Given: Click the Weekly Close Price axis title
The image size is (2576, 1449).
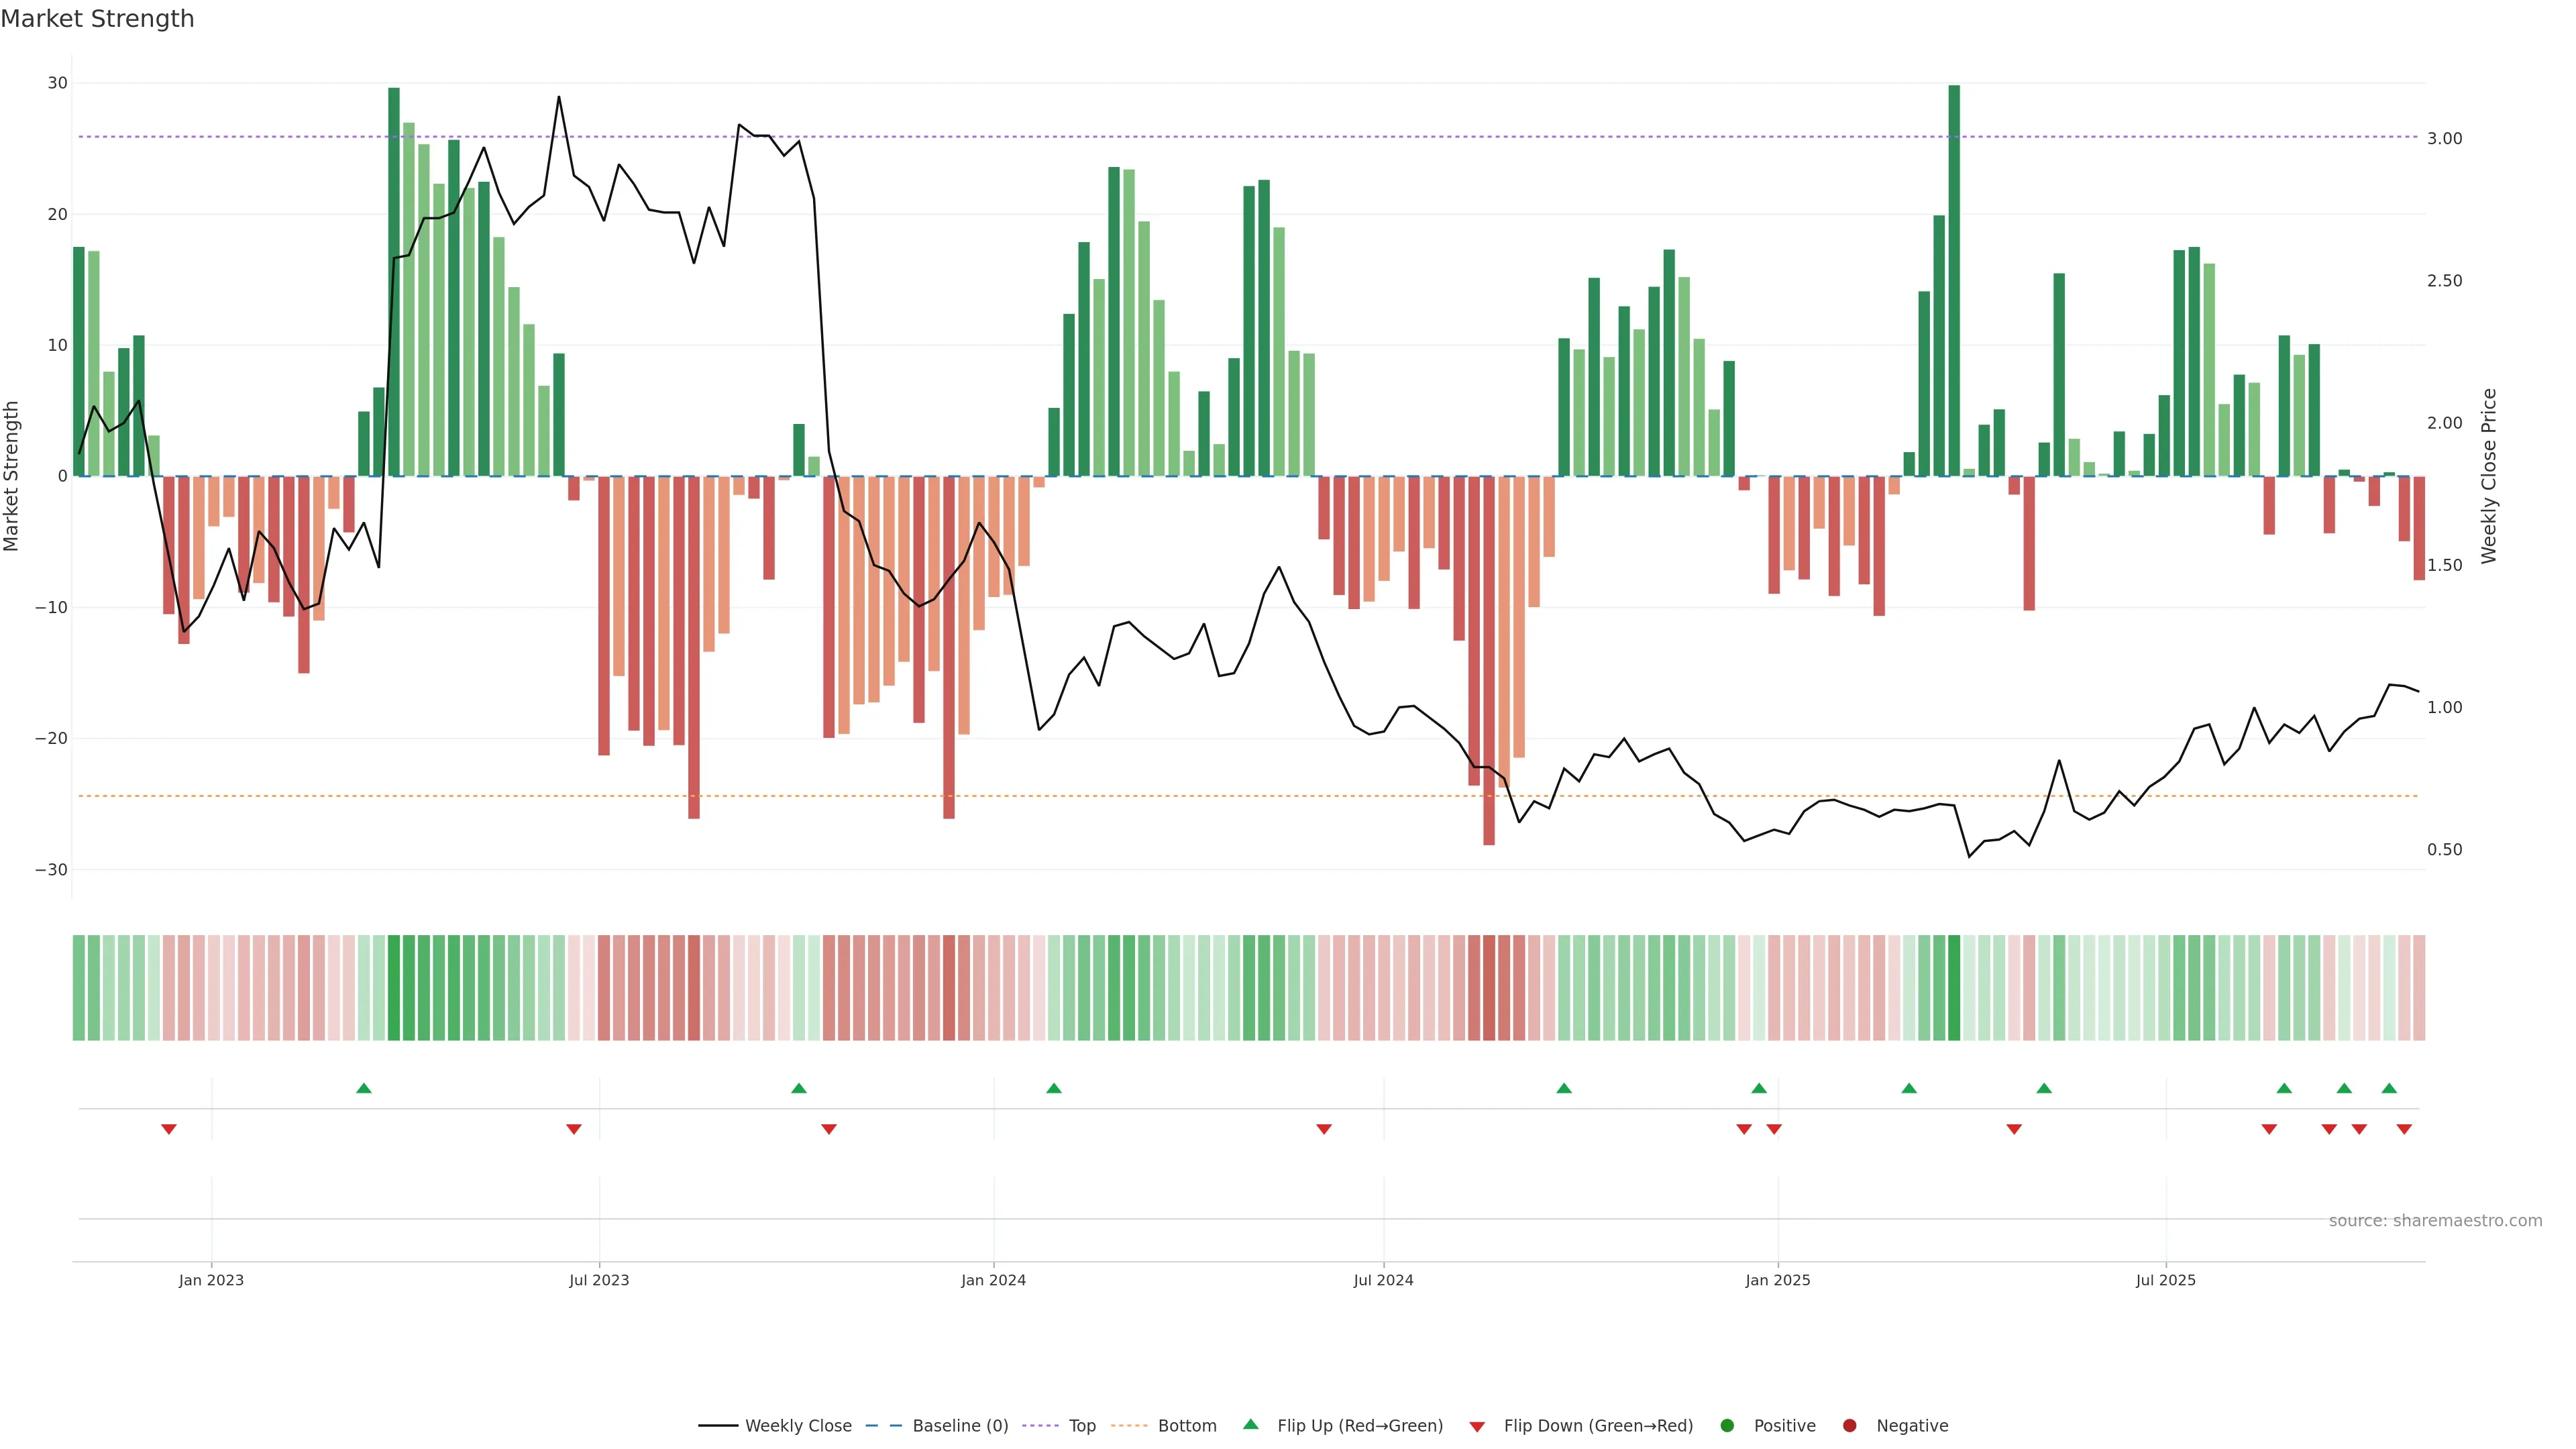Looking at the screenshot, I should point(2489,476).
